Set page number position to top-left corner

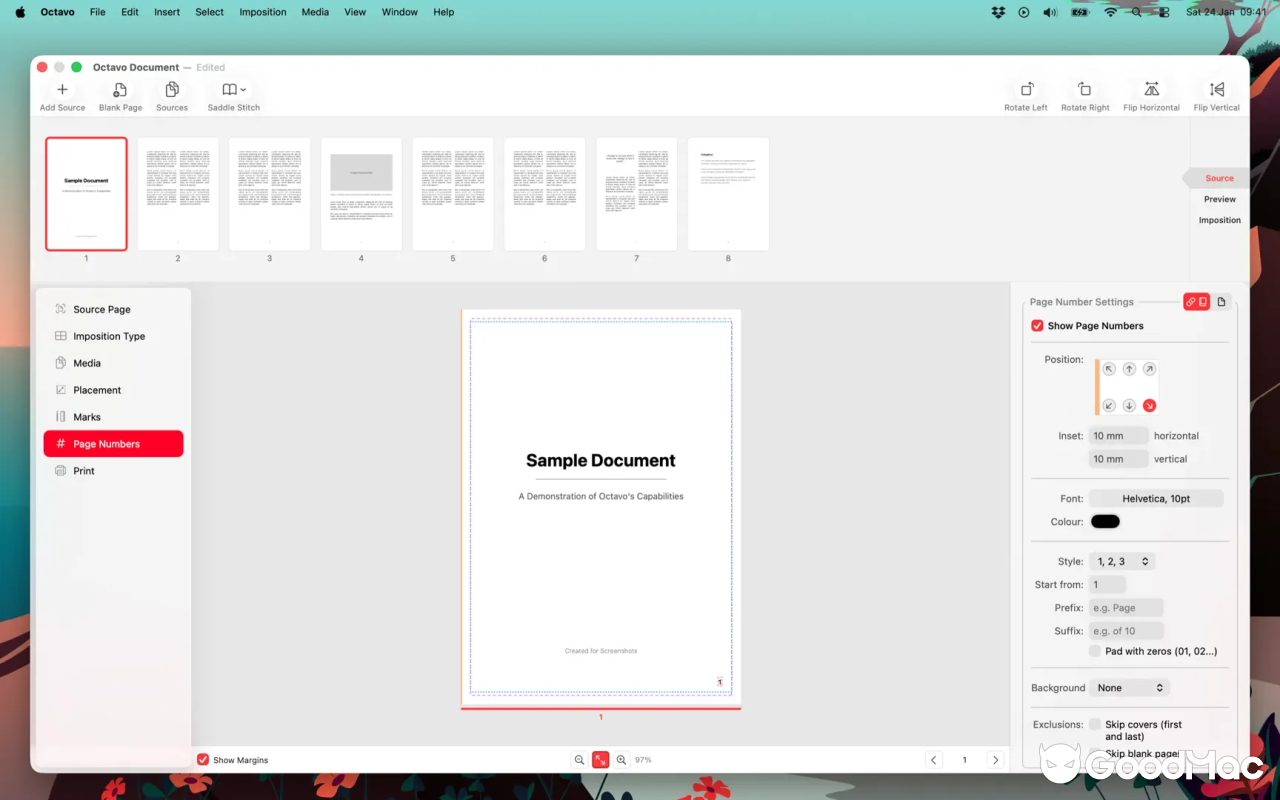pyautogui.click(x=1108, y=368)
